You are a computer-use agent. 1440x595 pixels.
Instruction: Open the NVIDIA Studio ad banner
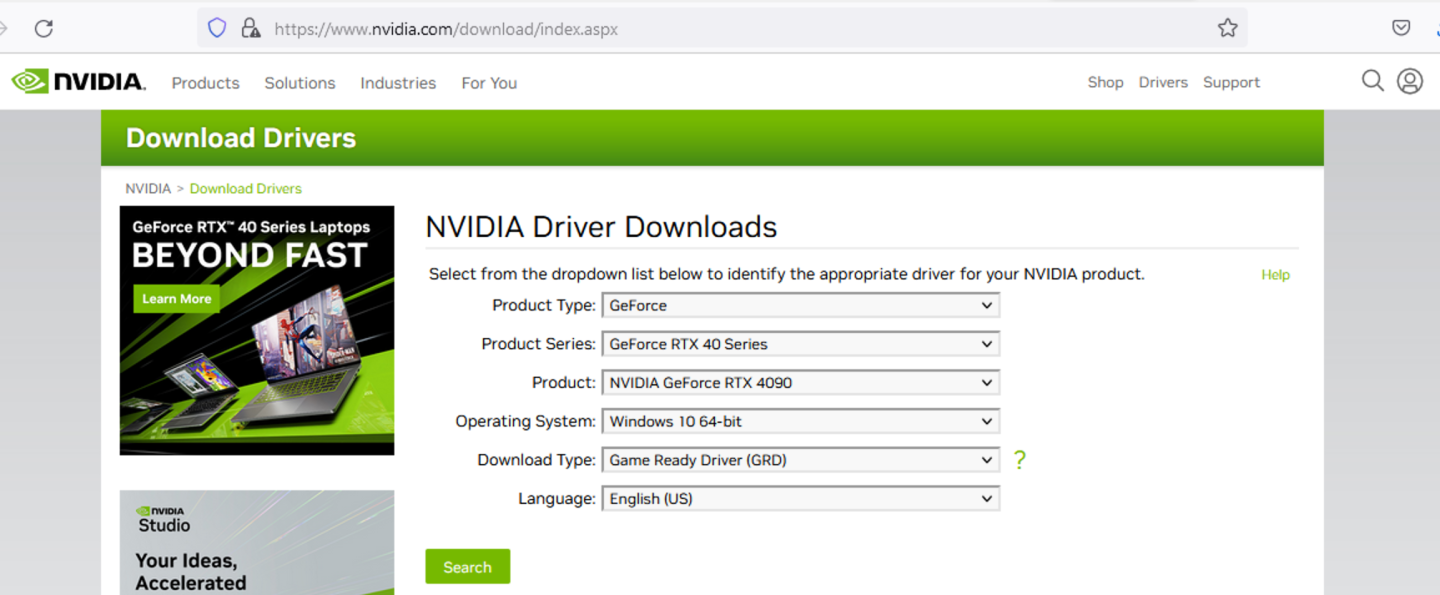(257, 542)
